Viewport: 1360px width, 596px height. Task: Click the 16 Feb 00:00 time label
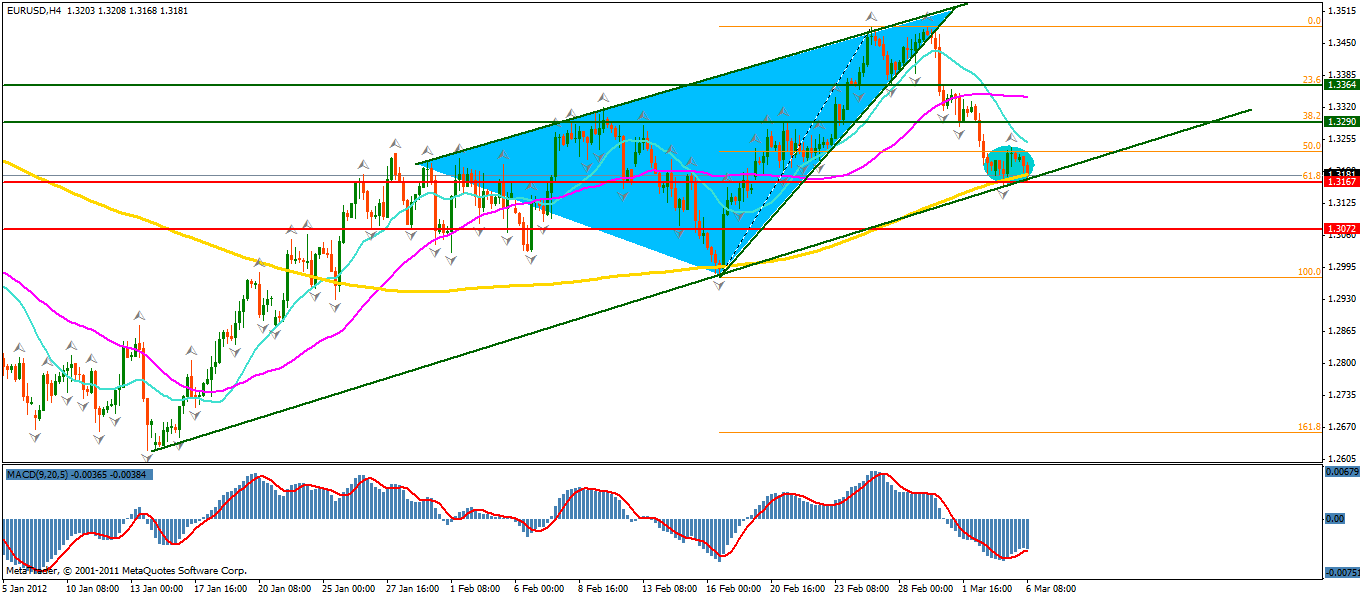click(733, 589)
